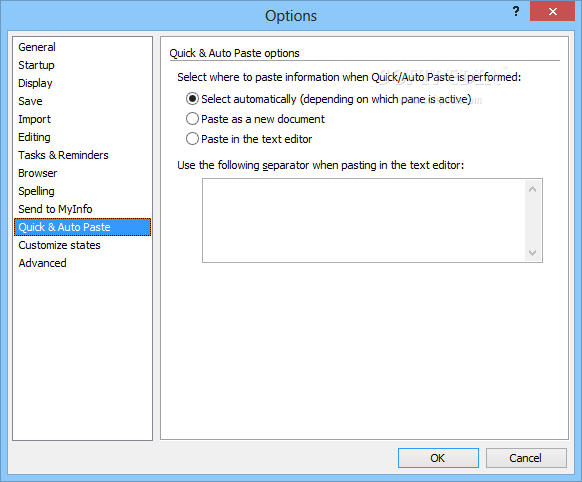Click inside the separator text box

click(x=364, y=220)
